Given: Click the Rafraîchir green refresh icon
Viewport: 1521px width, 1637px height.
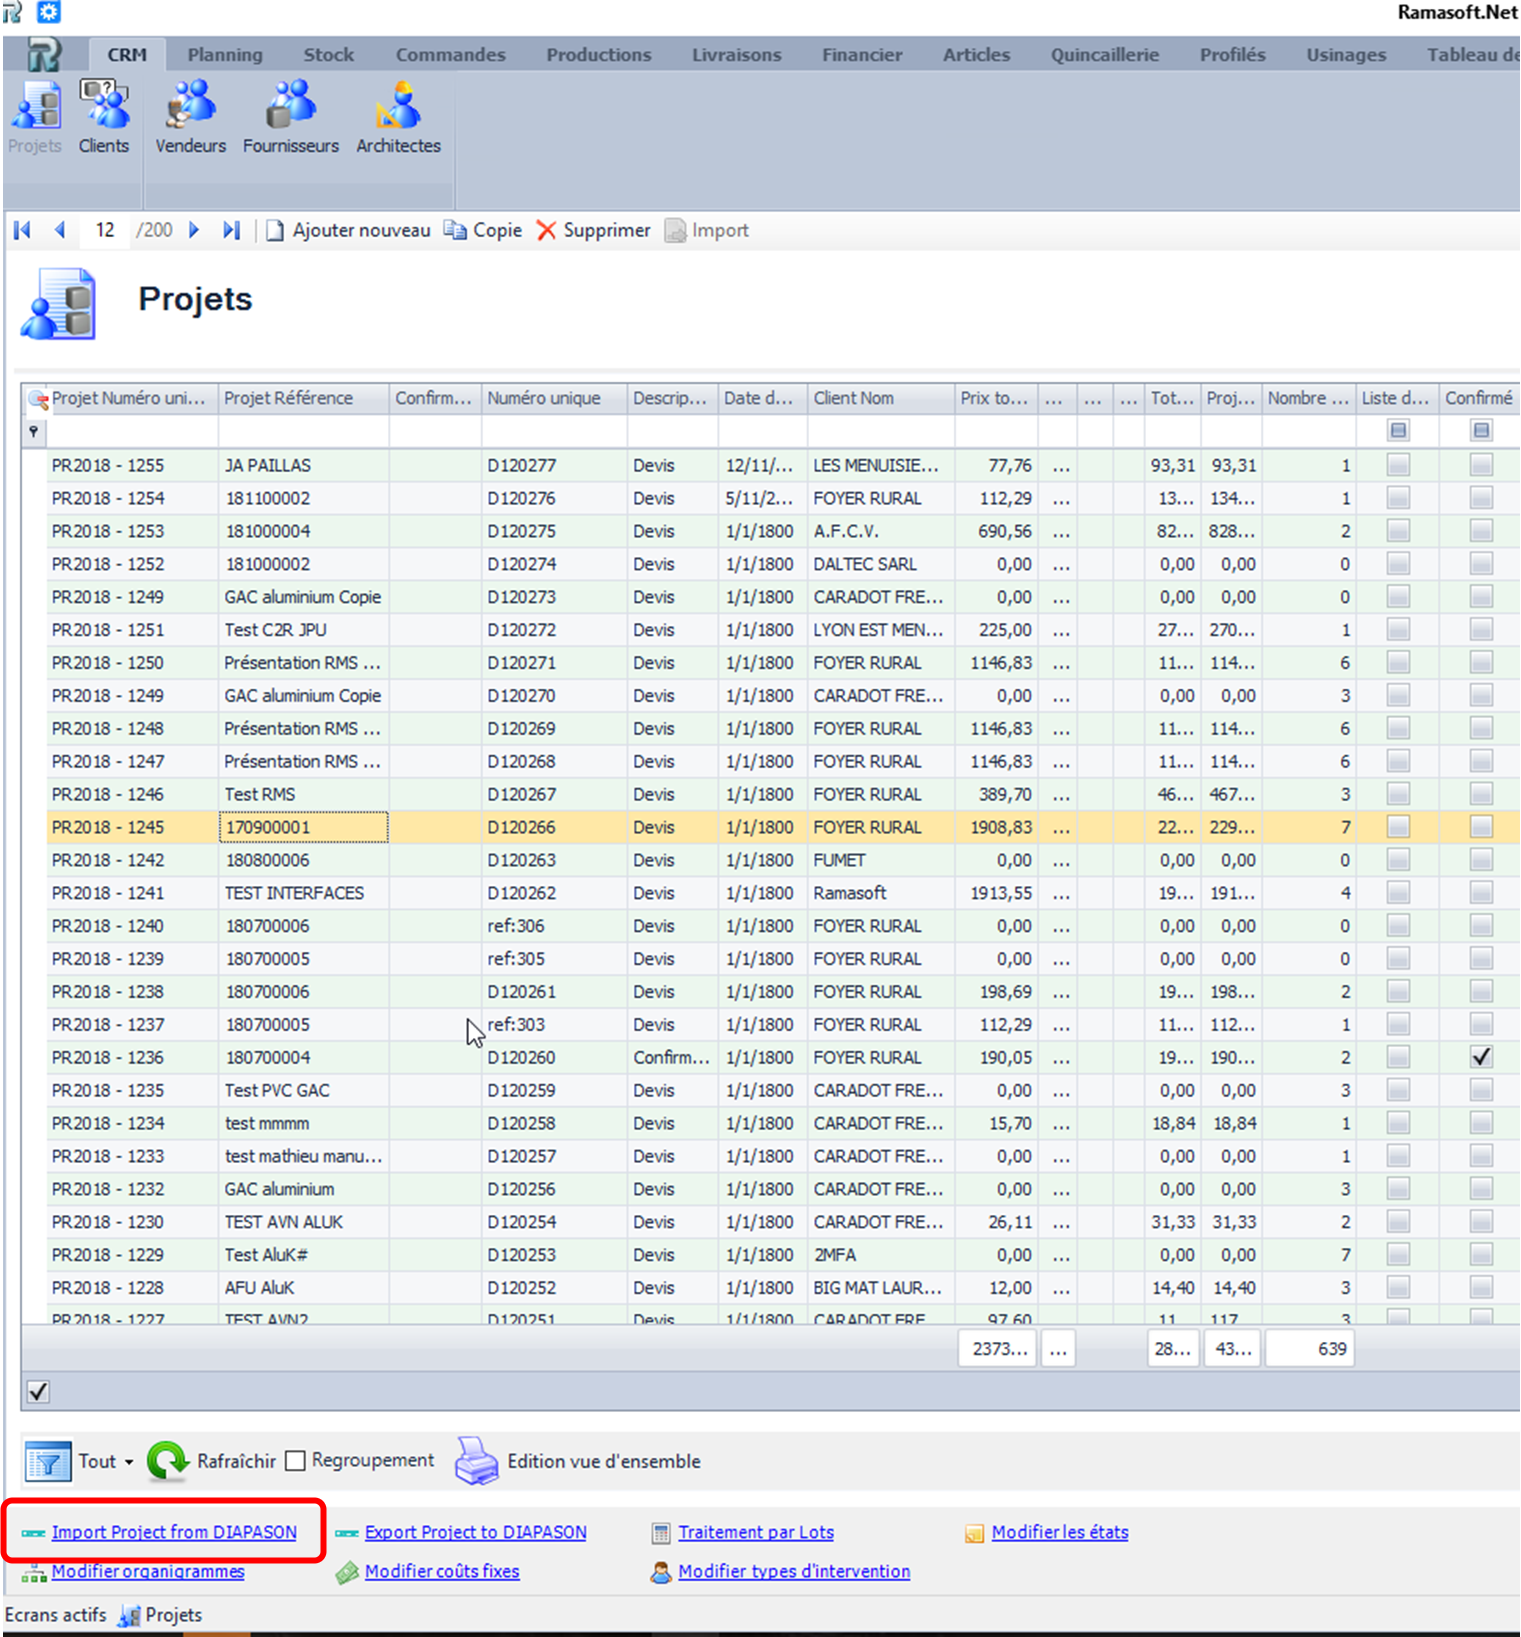Looking at the screenshot, I should (167, 1461).
